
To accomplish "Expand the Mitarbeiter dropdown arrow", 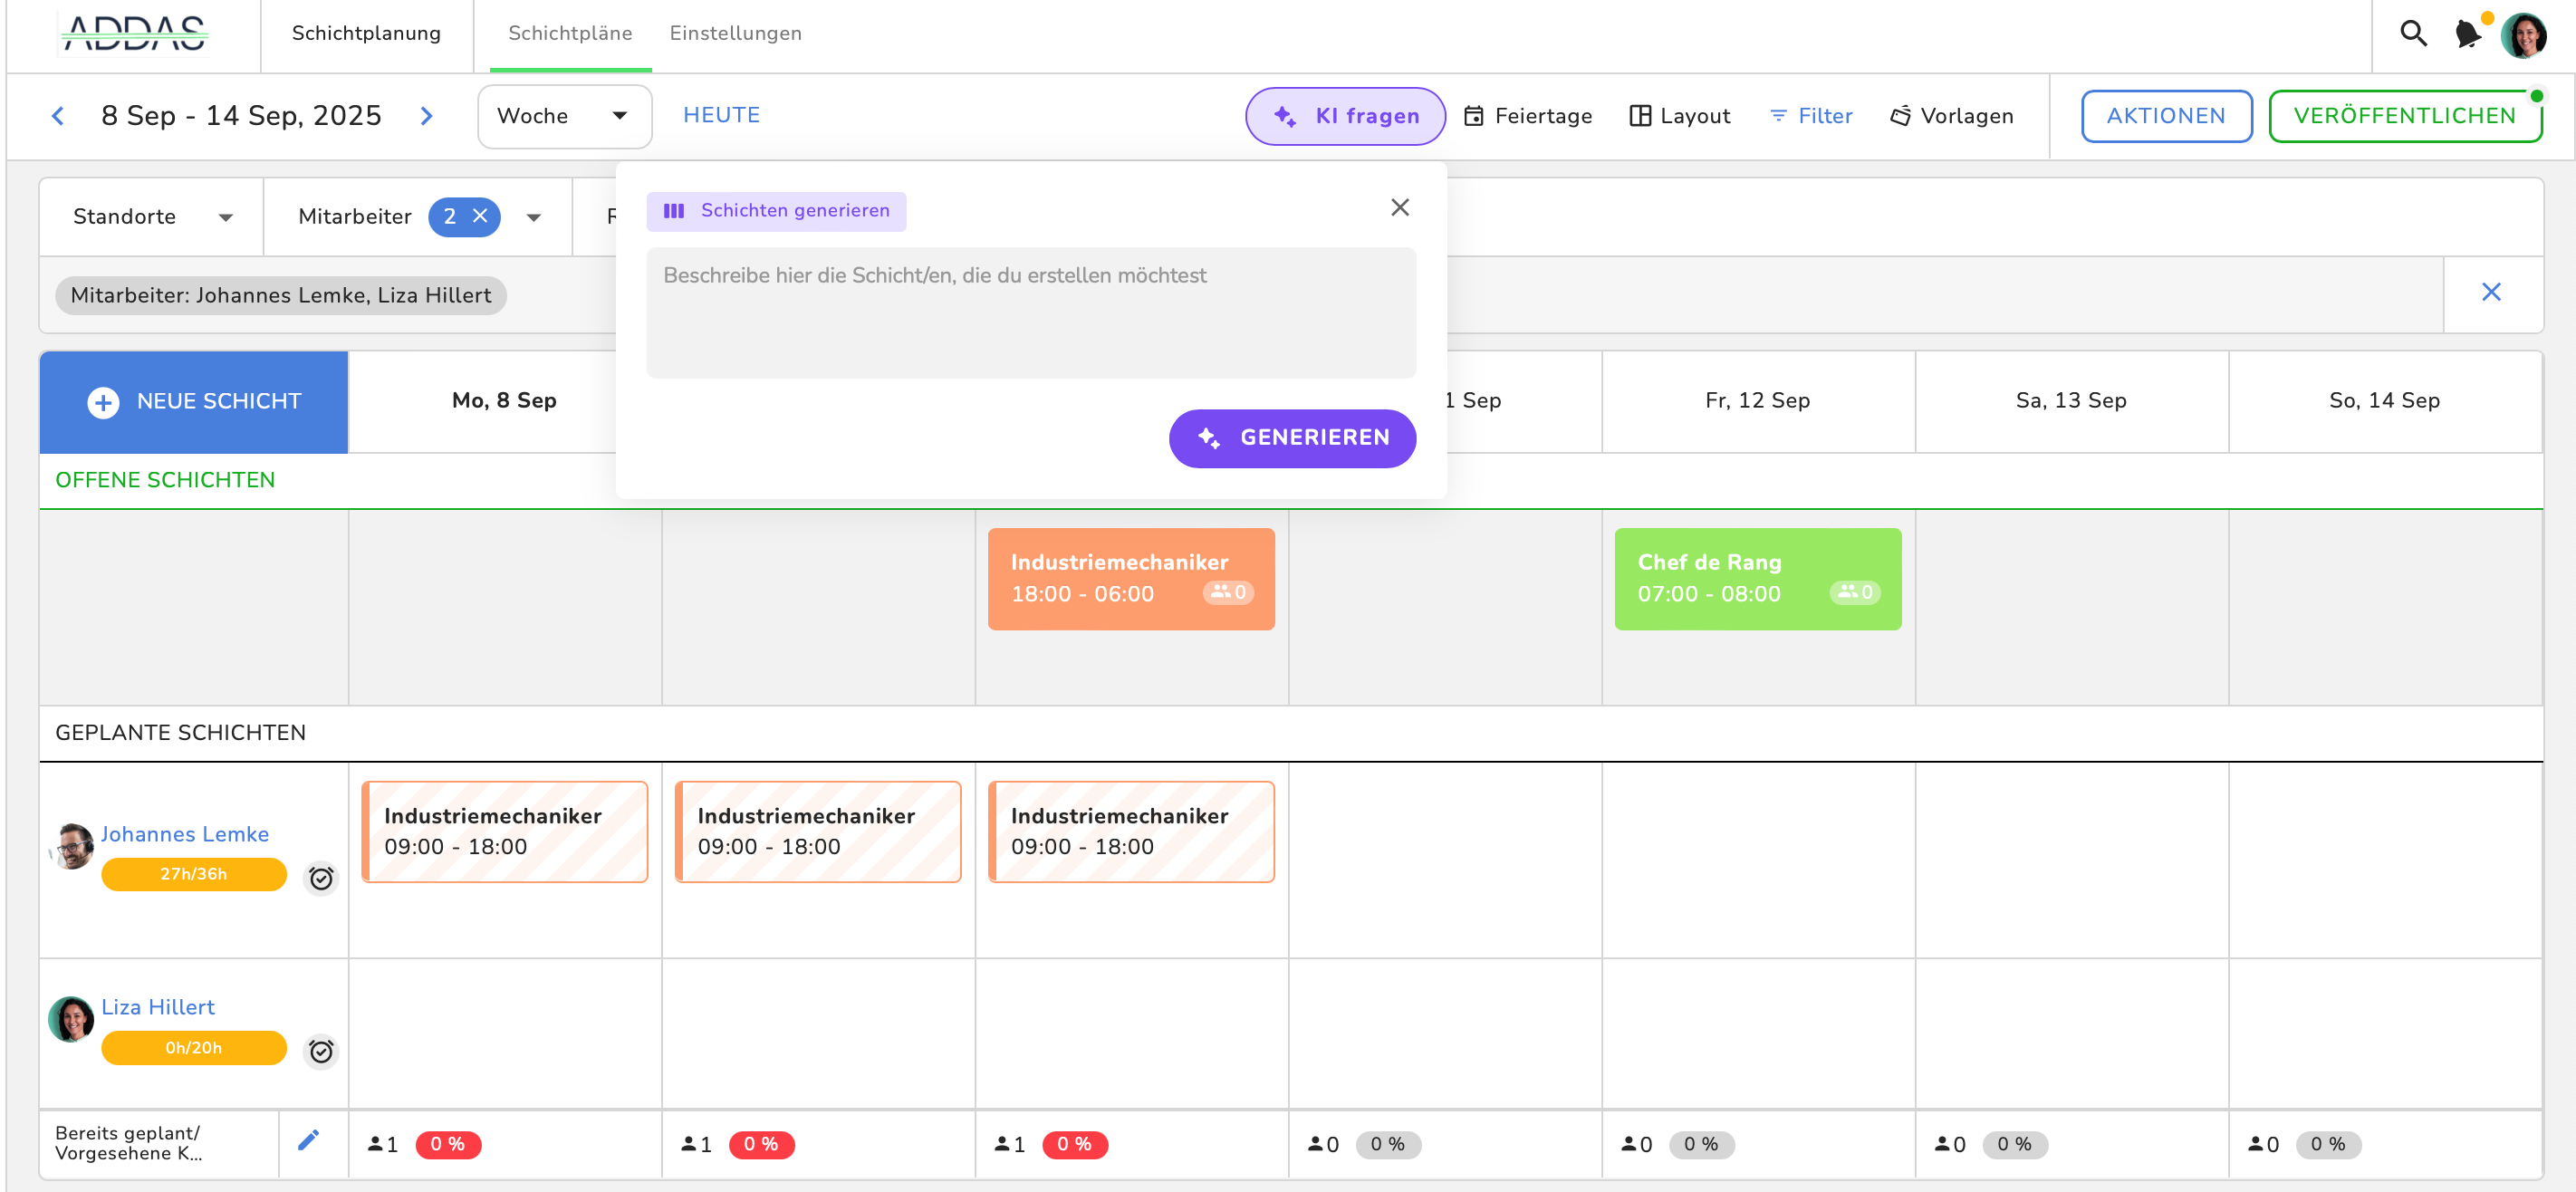I will [534, 217].
